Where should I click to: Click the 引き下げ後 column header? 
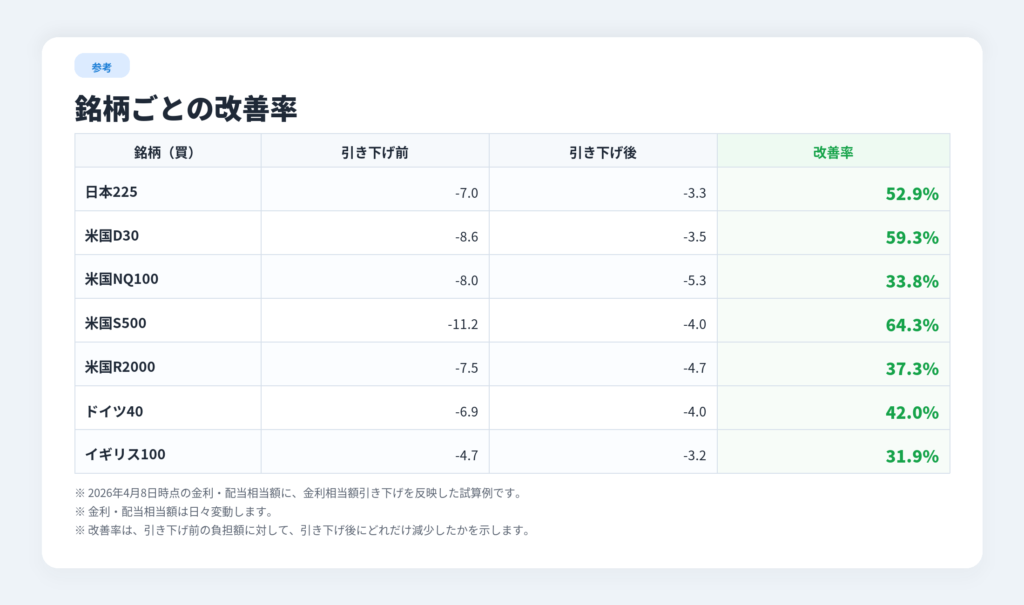tap(602, 152)
